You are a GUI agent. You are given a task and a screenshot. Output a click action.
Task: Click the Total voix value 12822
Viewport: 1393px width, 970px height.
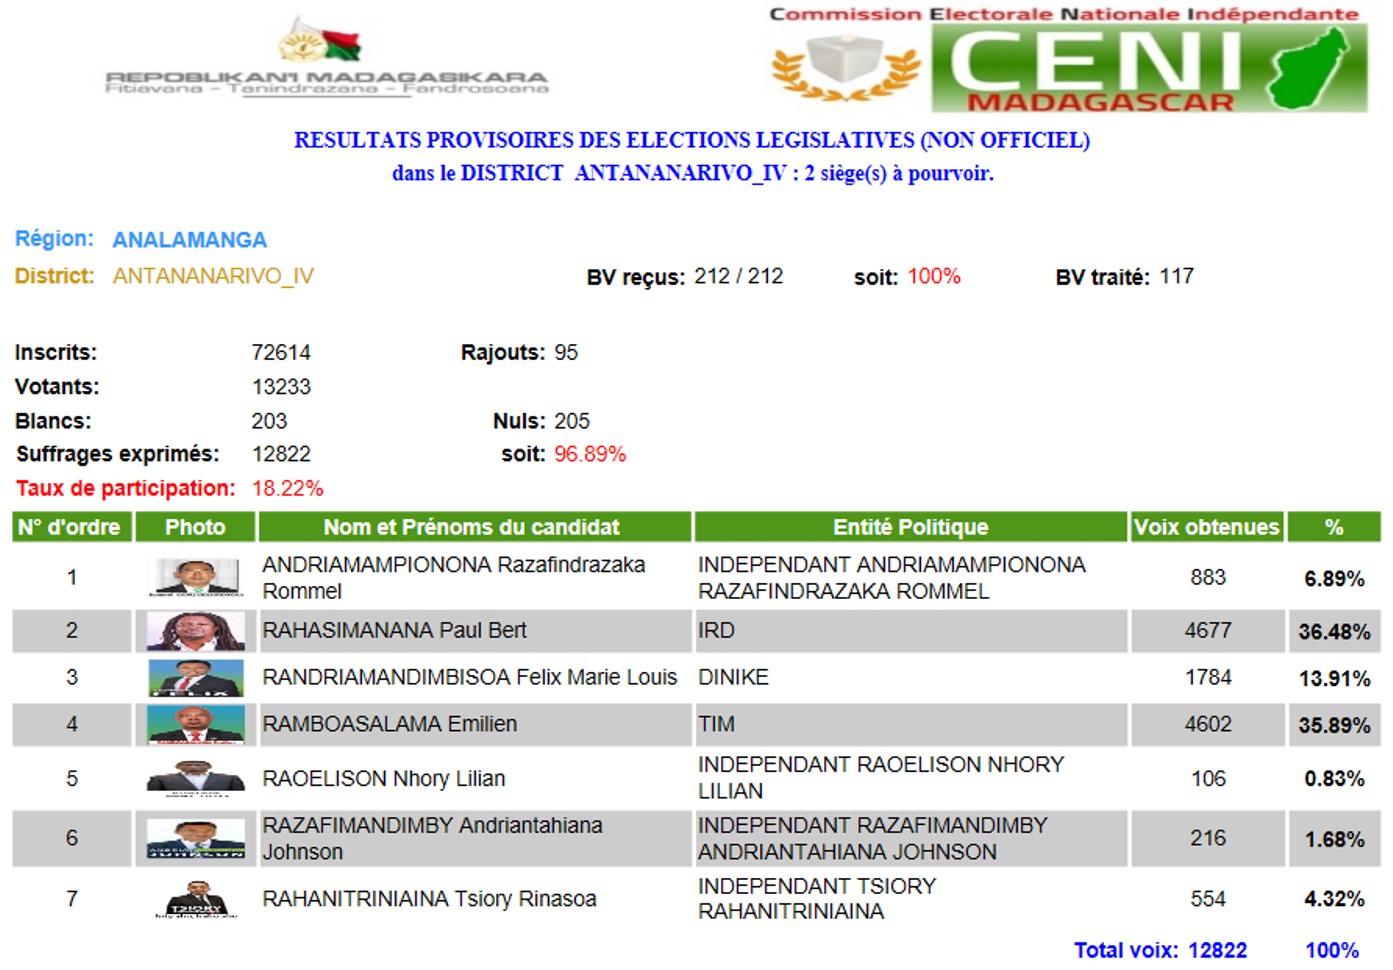(x=1217, y=950)
